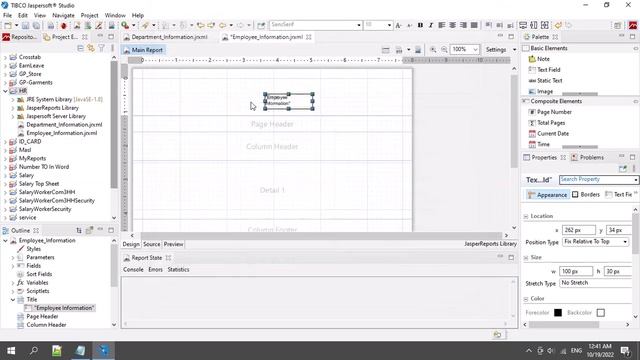Open the font name dropdown
The width and height of the screenshot is (640, 360).
359,25
